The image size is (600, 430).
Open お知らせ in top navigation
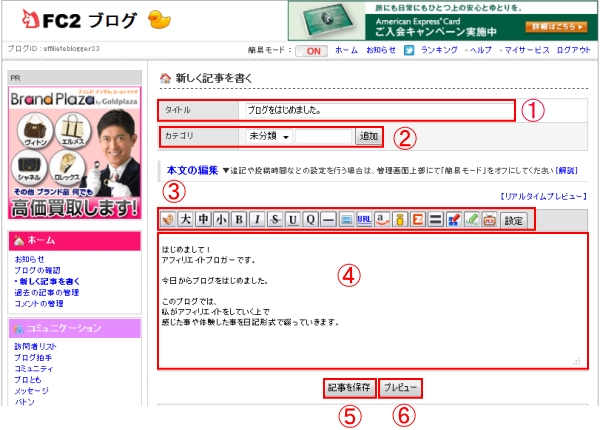(x=381, y=50)
